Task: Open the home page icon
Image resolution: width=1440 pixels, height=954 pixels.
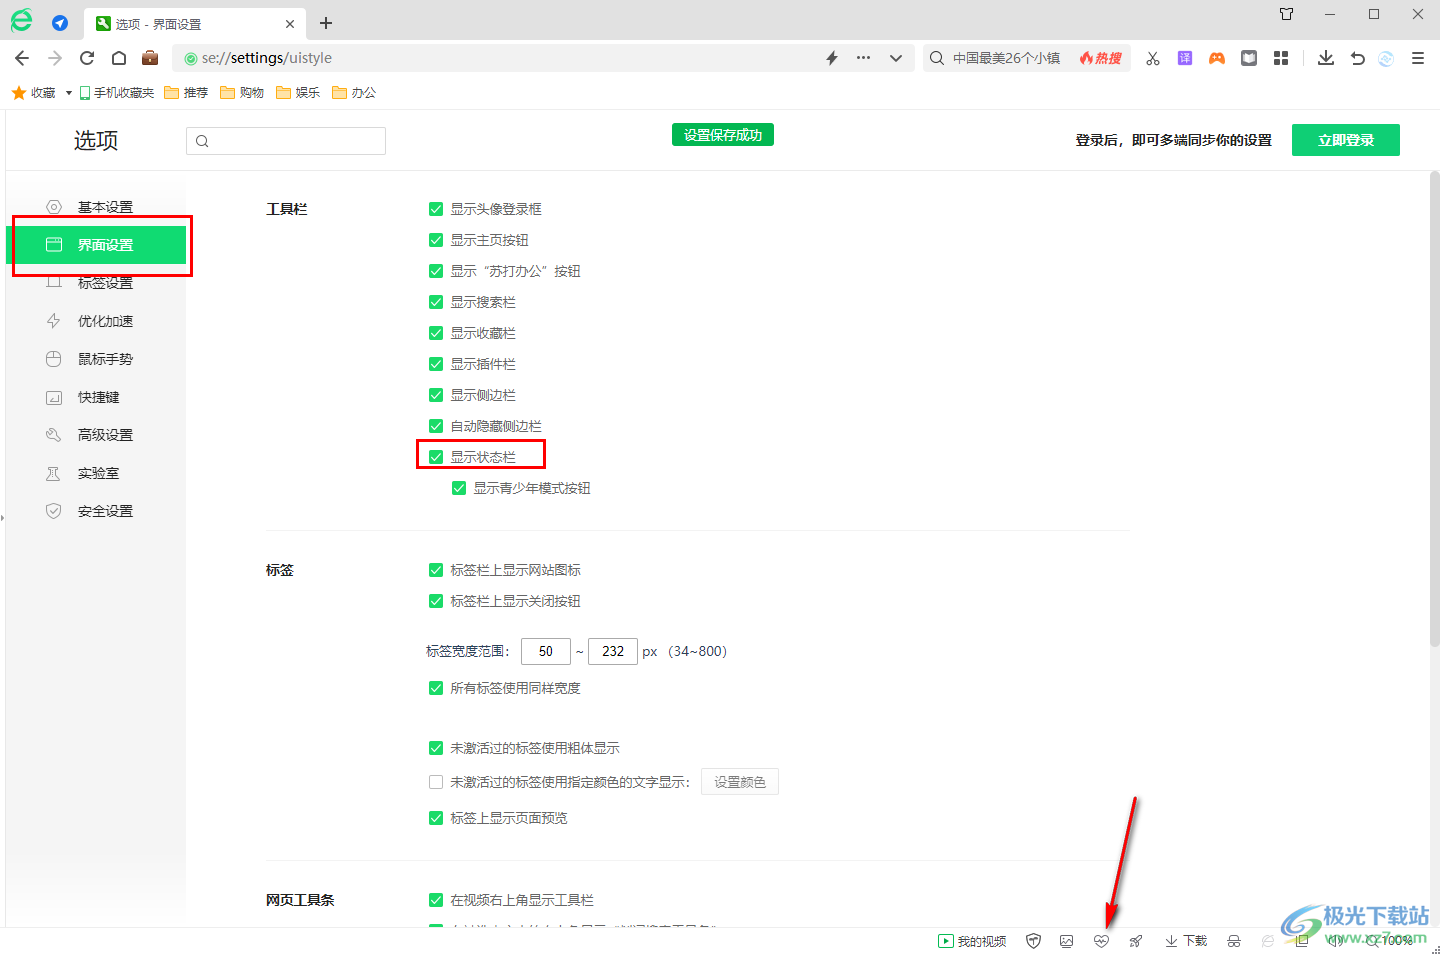Action: [119, 58]
